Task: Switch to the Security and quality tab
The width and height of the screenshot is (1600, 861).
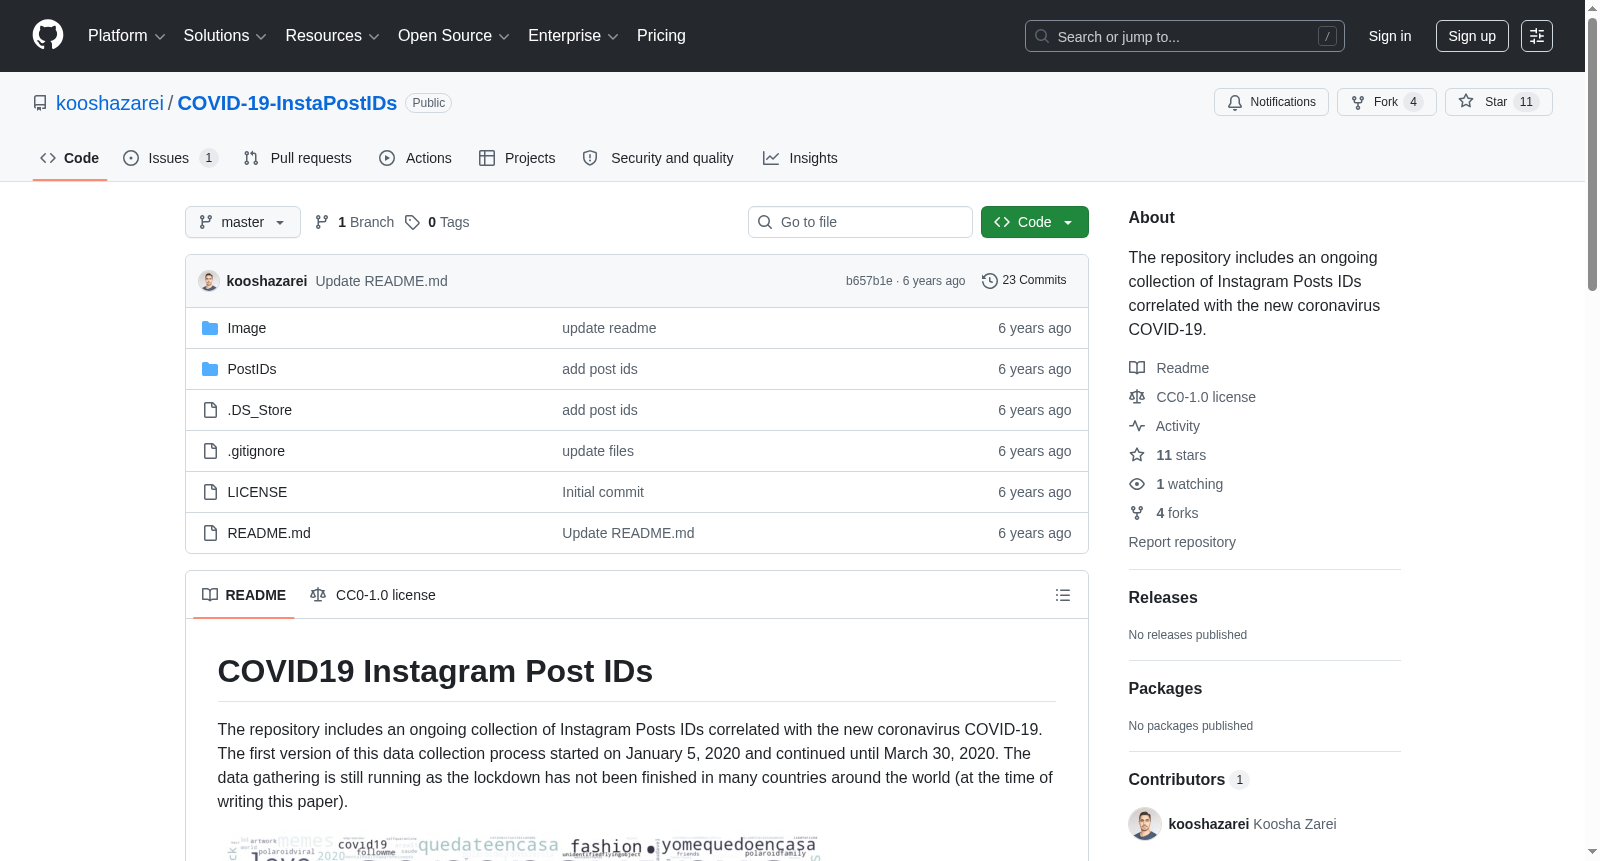Action: pyautogui.click(x=658, y=158)
